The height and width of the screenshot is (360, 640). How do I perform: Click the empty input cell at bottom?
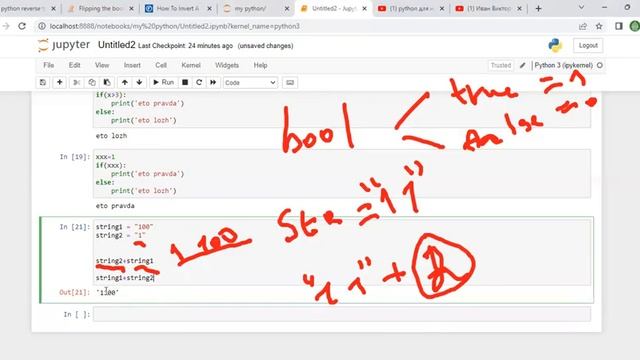pos(342,314)
